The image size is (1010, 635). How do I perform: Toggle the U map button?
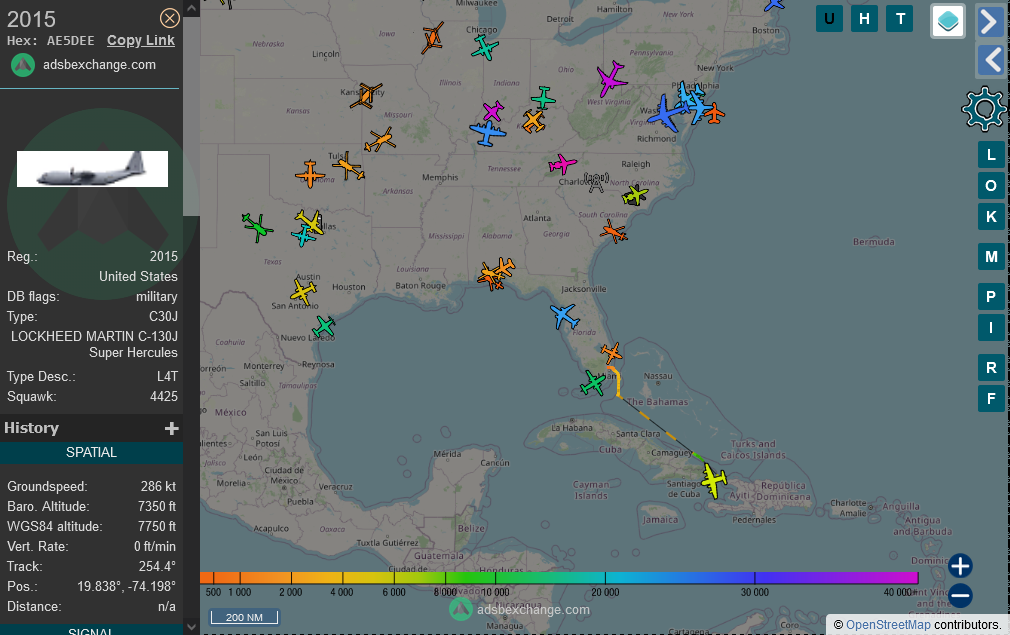click(829, 19)
